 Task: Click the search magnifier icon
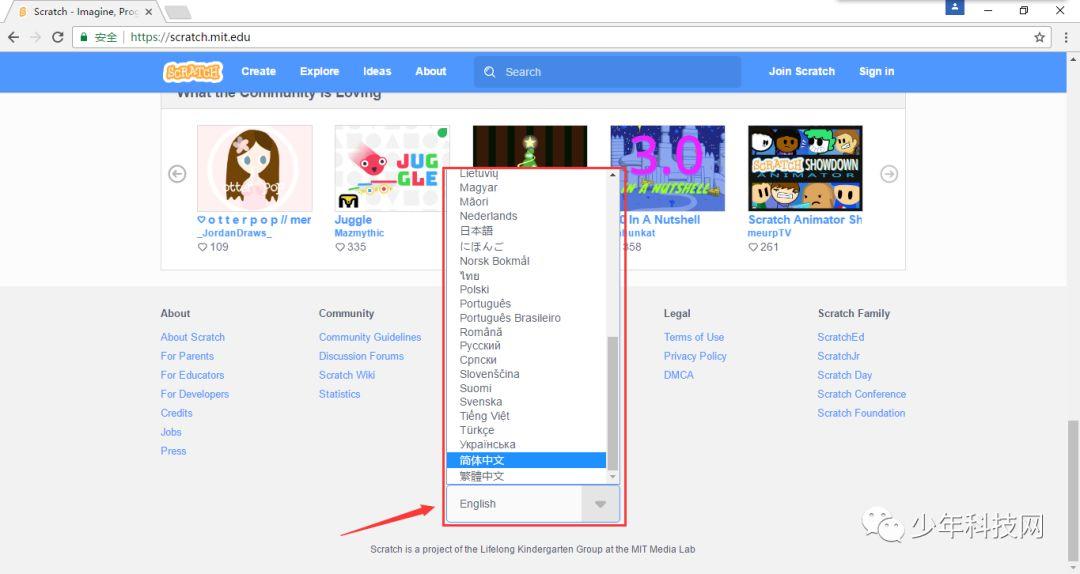(490, 72)
